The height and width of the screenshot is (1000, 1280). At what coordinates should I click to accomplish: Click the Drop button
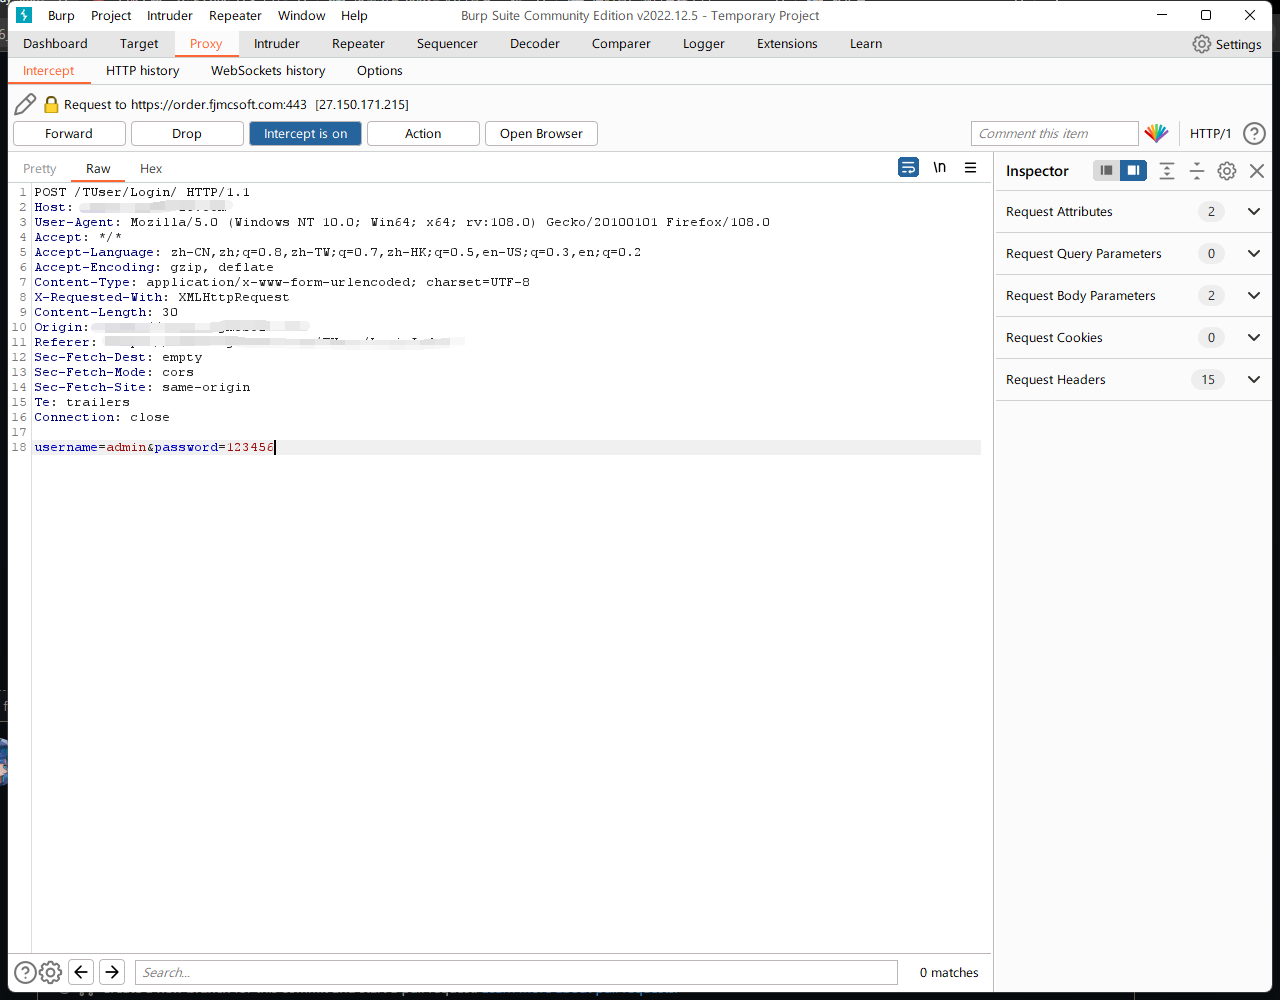tap(187, 134)
